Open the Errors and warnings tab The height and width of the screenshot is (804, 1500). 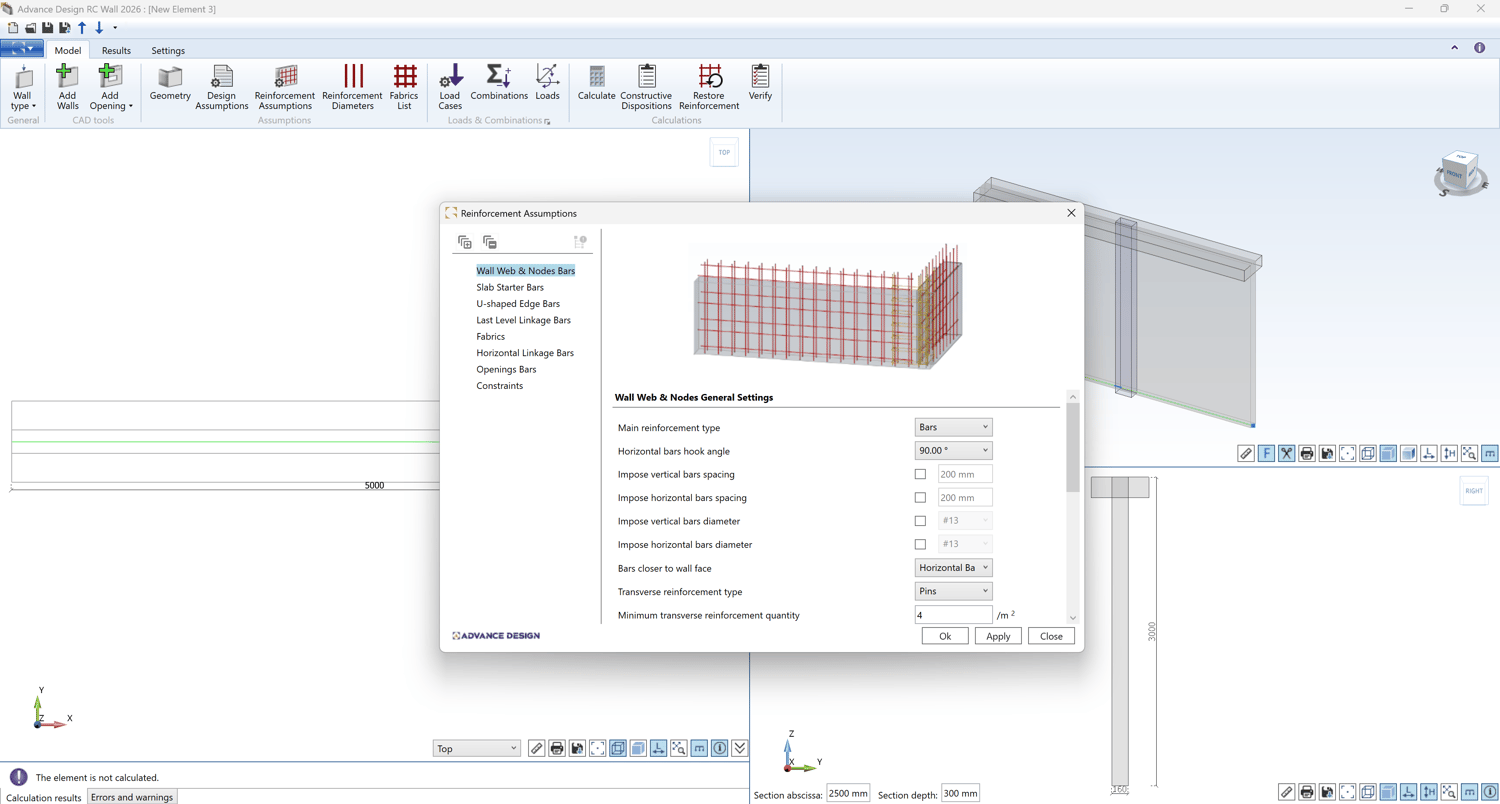(132, 797)
